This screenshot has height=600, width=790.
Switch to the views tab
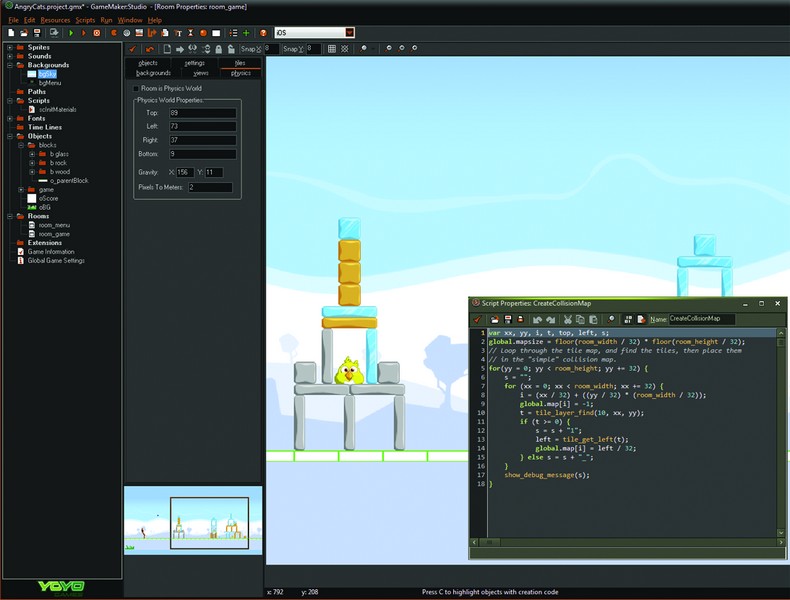click(x=201, y=73)
